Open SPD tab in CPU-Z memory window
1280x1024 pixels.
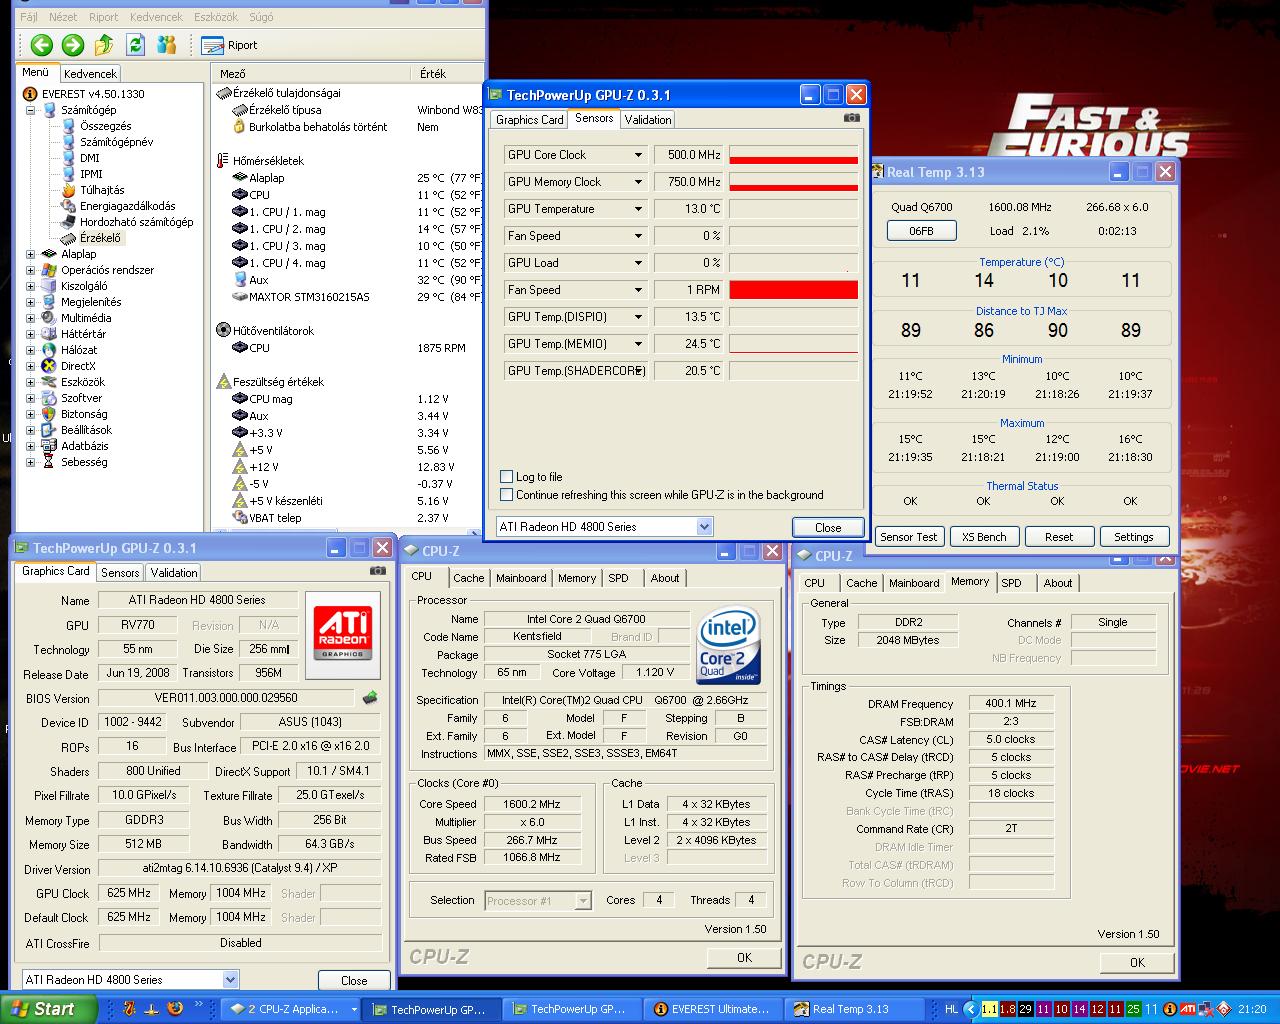point(1012,583)
